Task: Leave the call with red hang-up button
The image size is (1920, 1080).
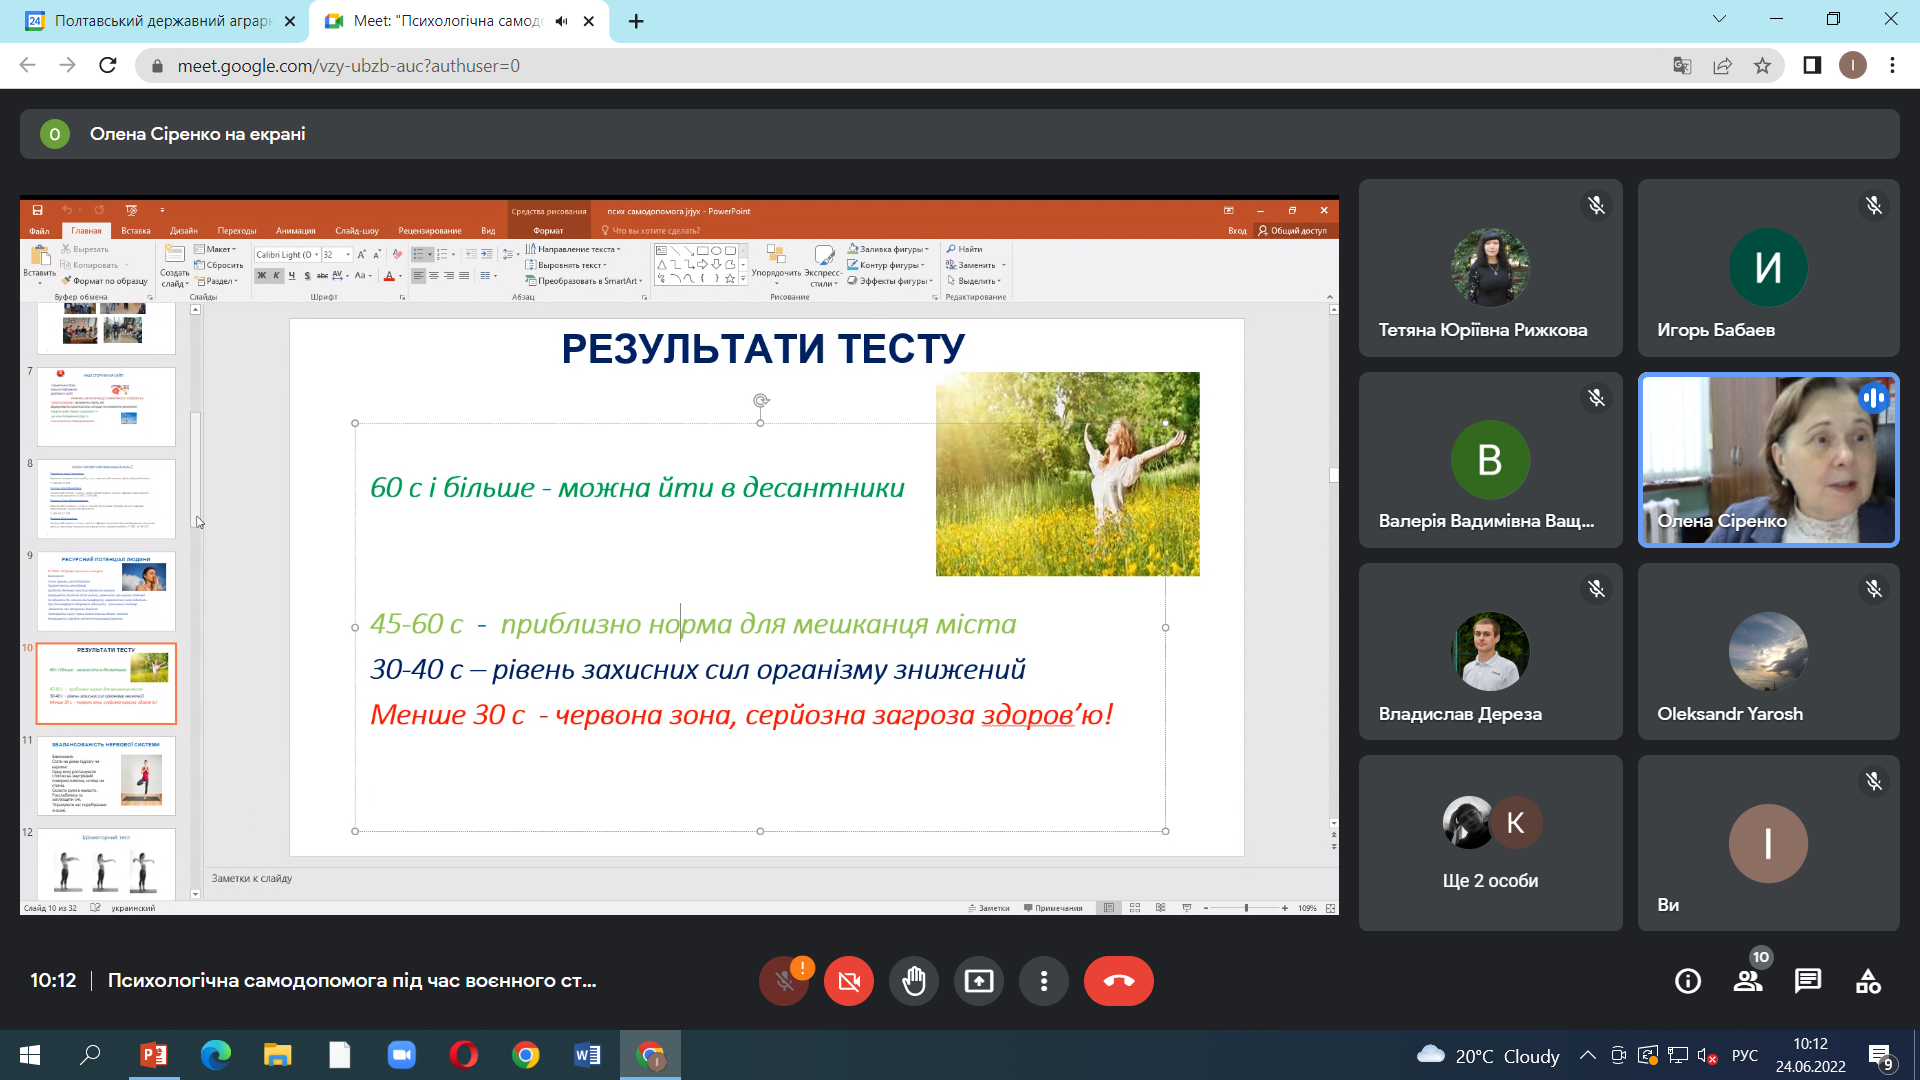Action: point(1119,981)
